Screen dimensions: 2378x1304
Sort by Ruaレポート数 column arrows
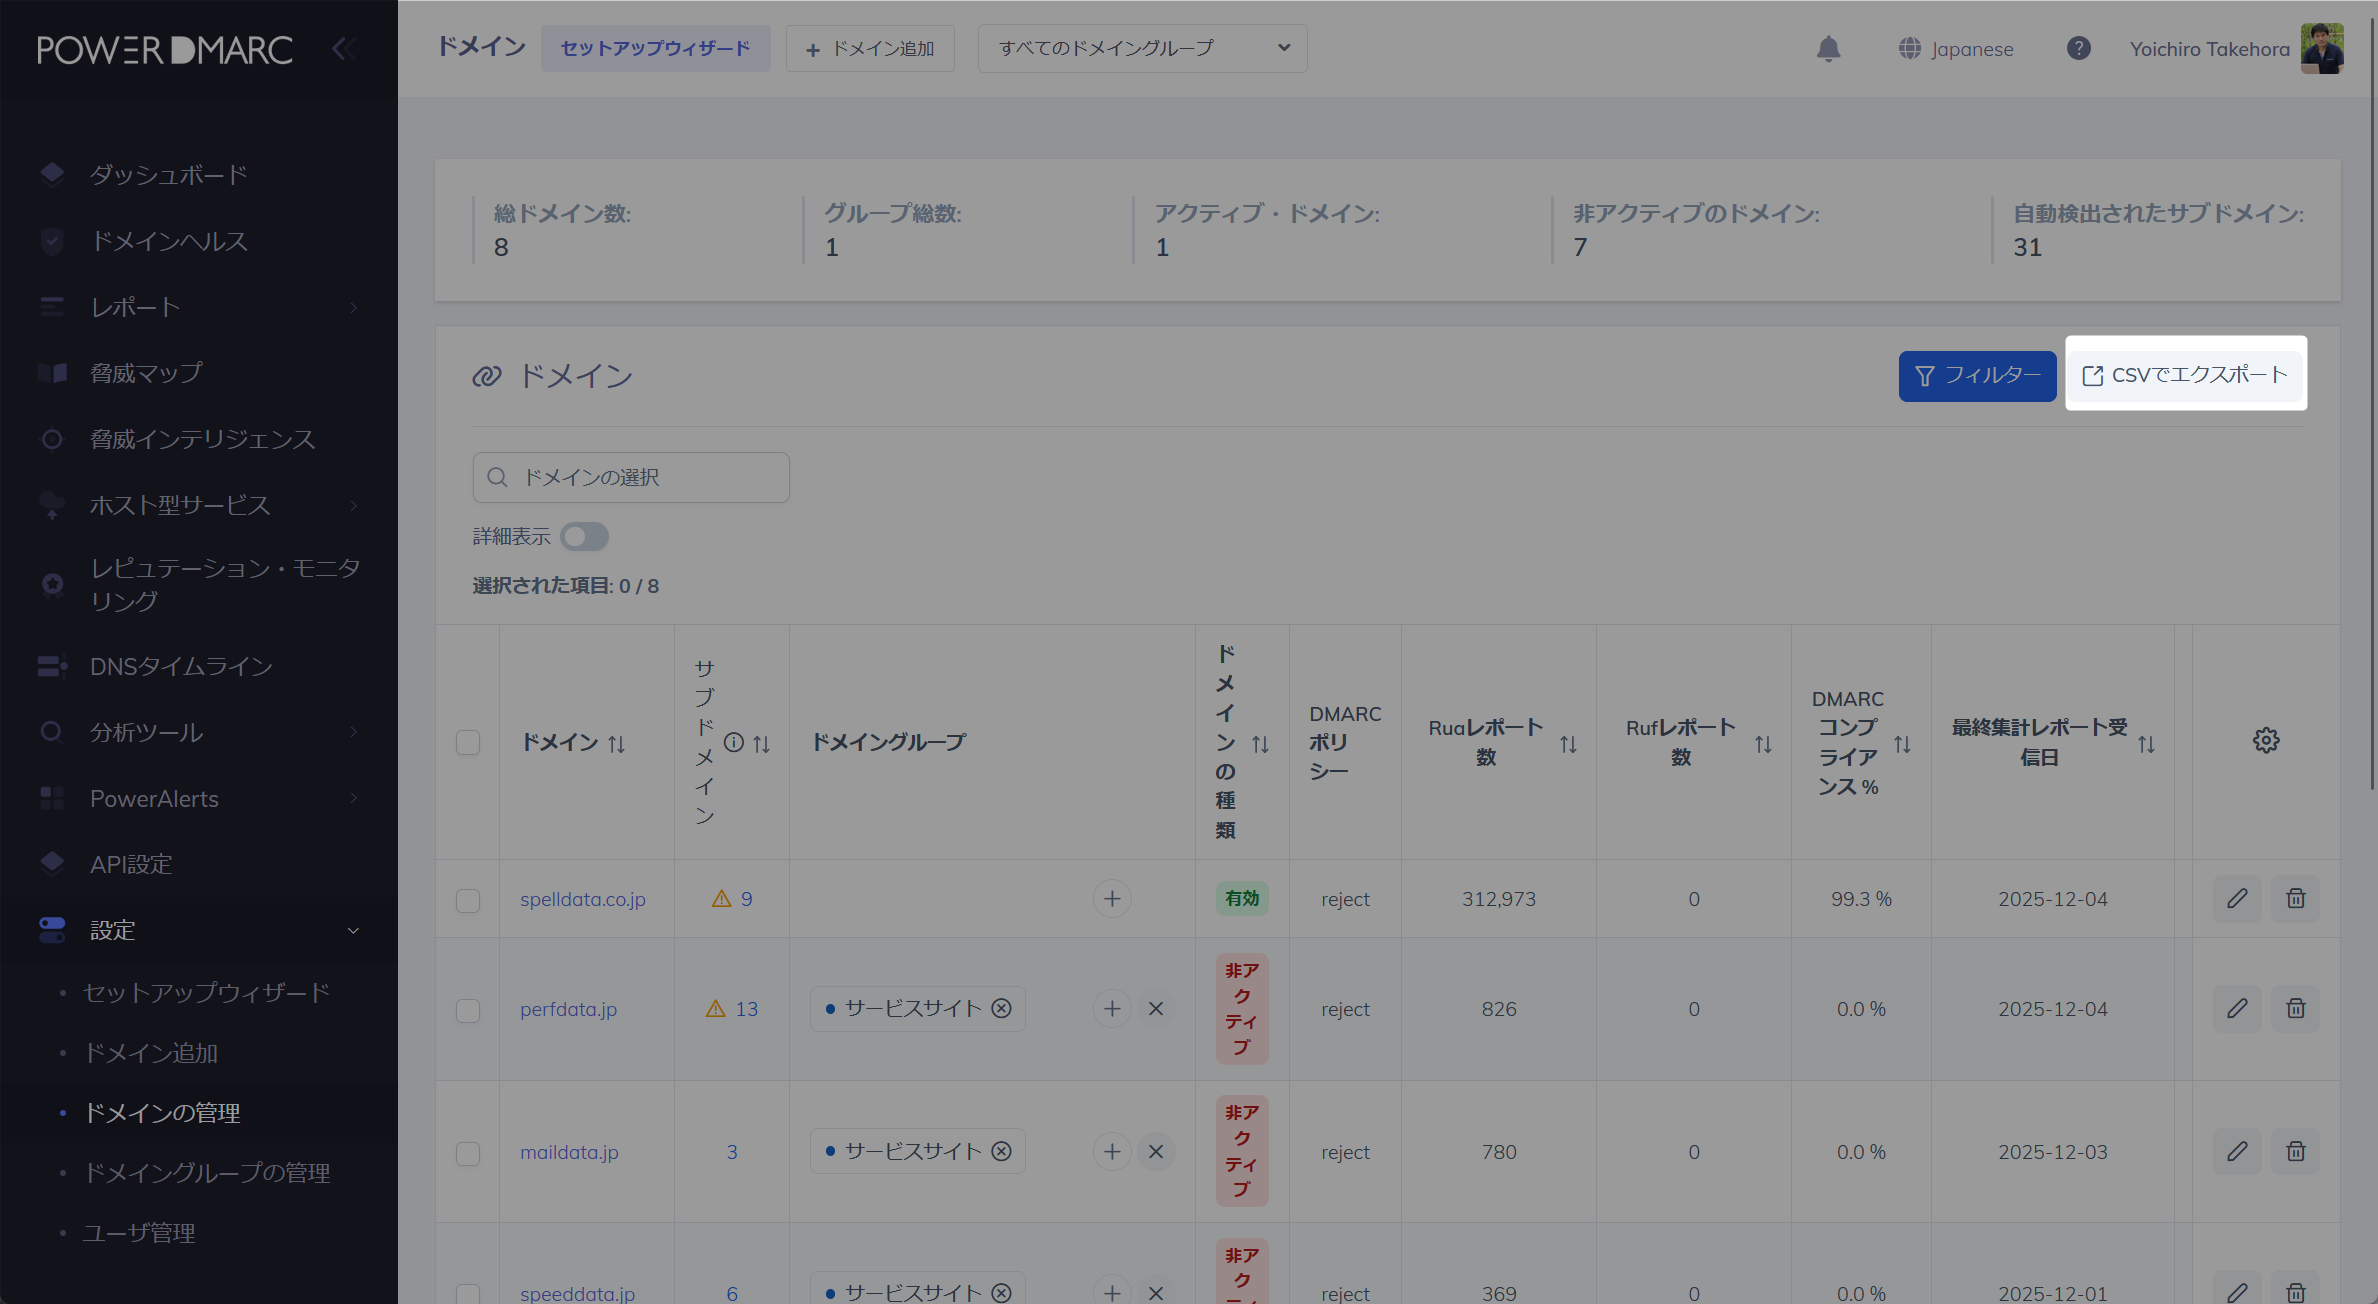[x=1567, y=744]
